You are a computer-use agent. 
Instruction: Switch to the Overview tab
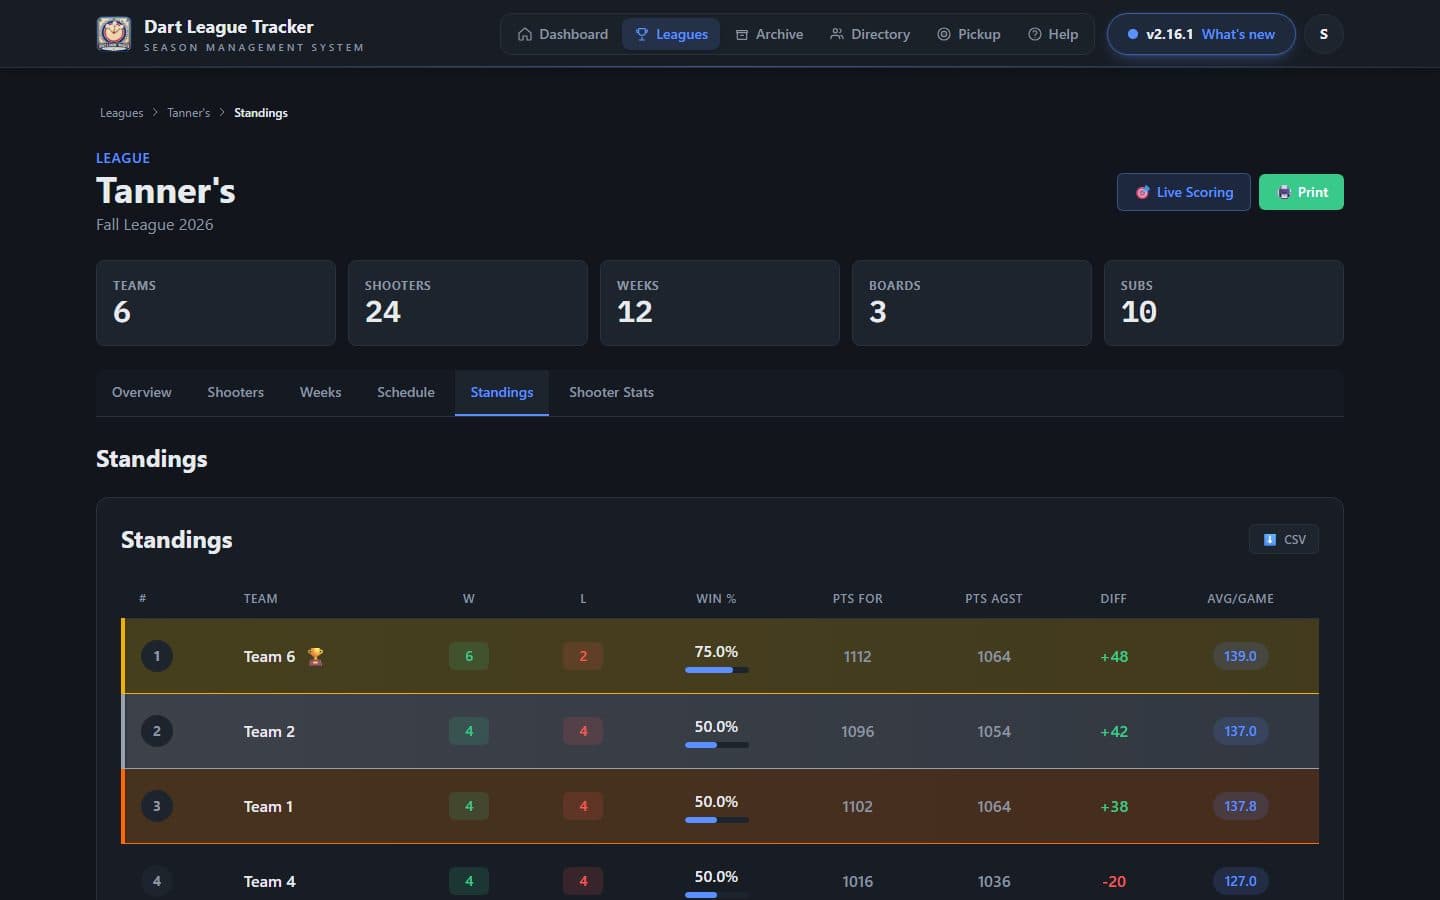point(142,392)
